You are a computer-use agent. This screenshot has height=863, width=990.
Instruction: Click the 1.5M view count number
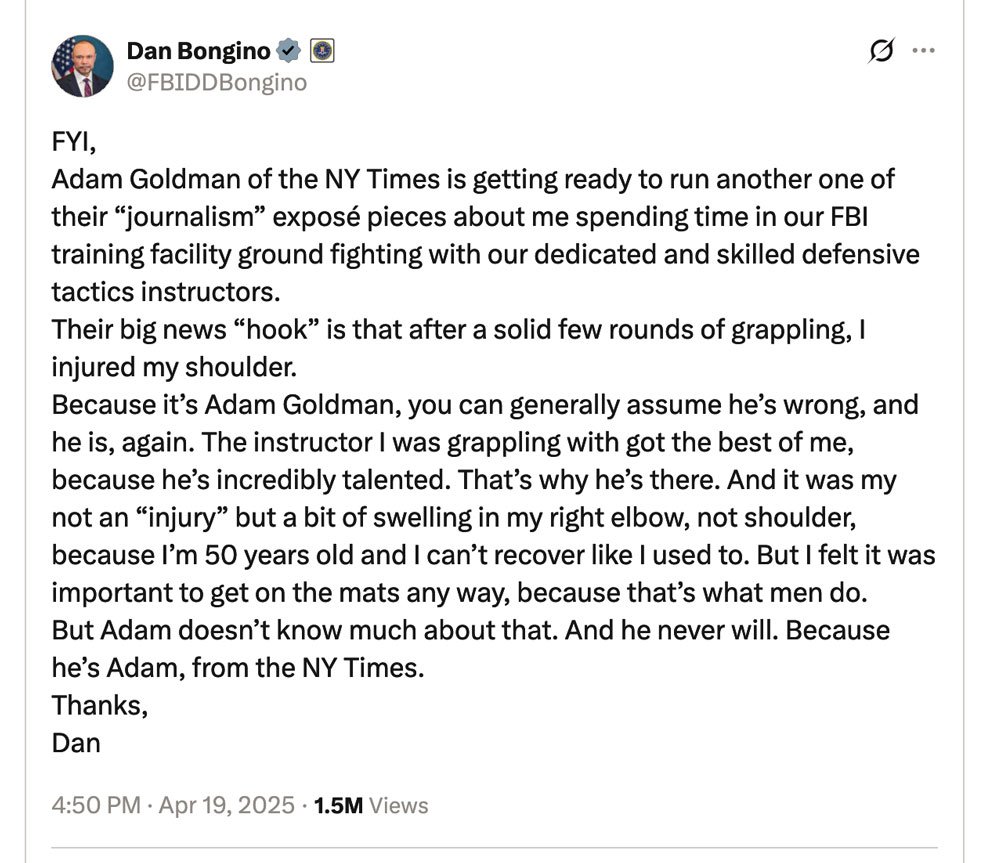coord(338,806)
